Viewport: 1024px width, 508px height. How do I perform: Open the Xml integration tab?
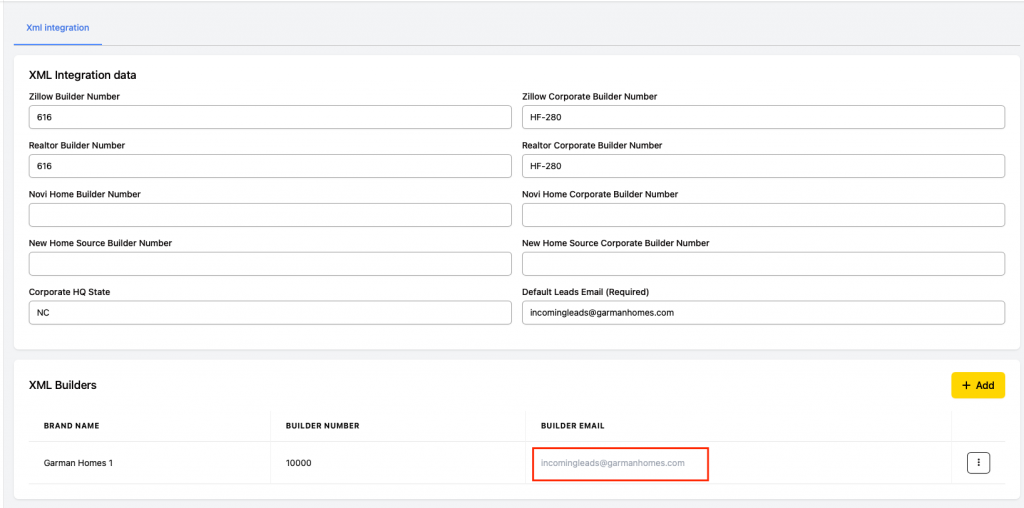(x=57, y=28)
